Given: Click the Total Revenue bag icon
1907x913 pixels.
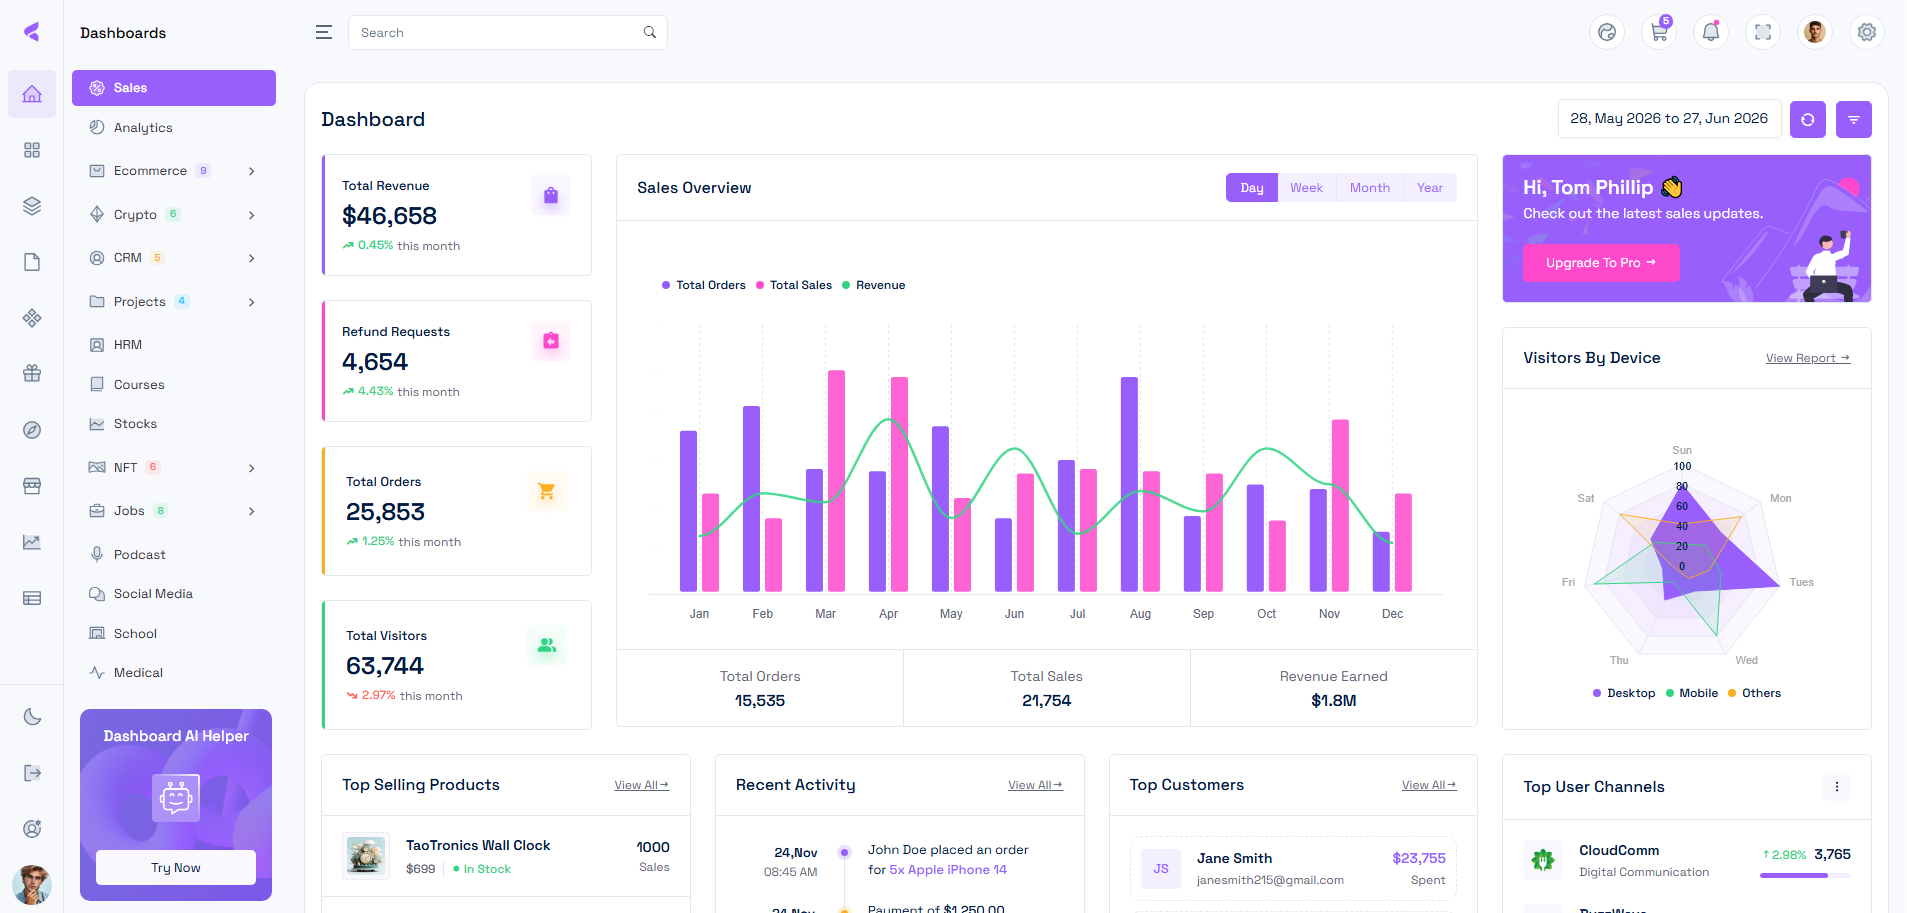Looking at the screenshot, I should pos(551,195).
